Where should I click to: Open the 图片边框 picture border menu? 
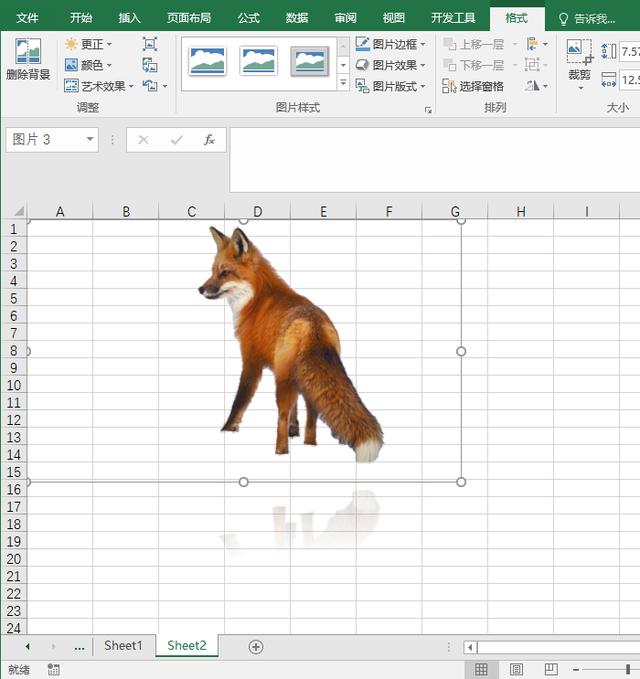tap(391, 44)
